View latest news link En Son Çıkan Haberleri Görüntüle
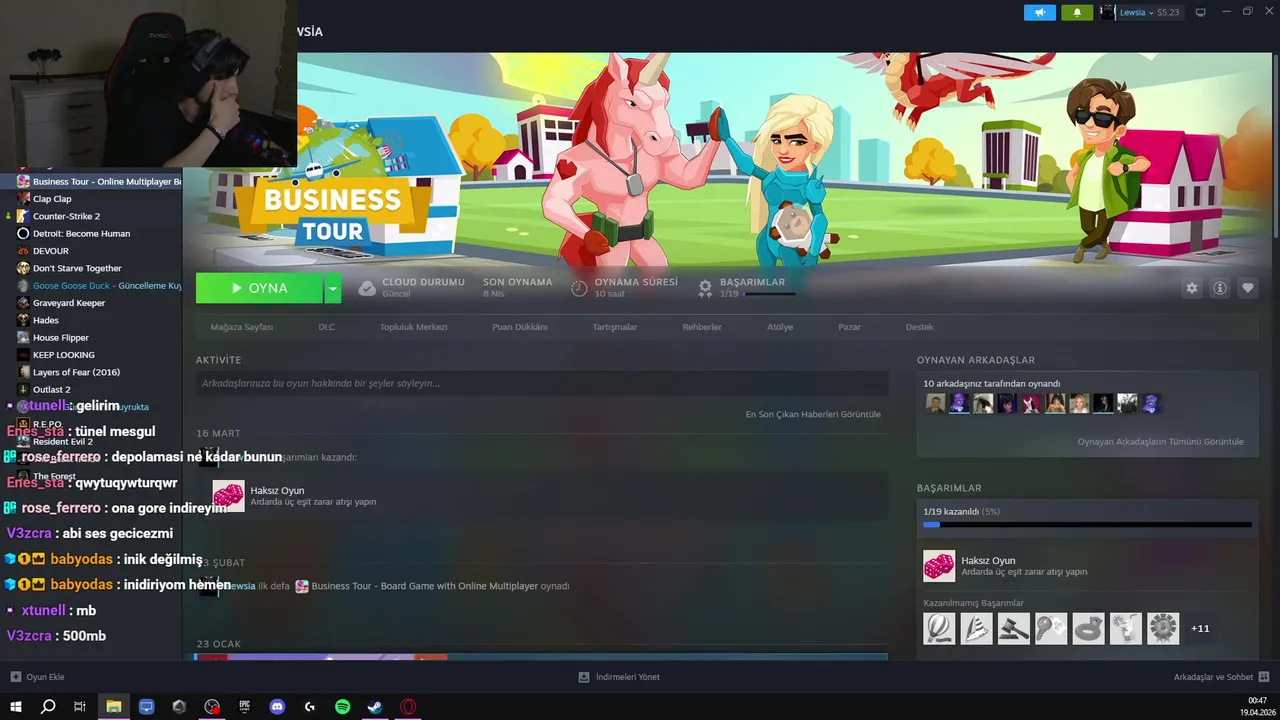The height and width of the screenshot is (720, 1280). point(813,414)
